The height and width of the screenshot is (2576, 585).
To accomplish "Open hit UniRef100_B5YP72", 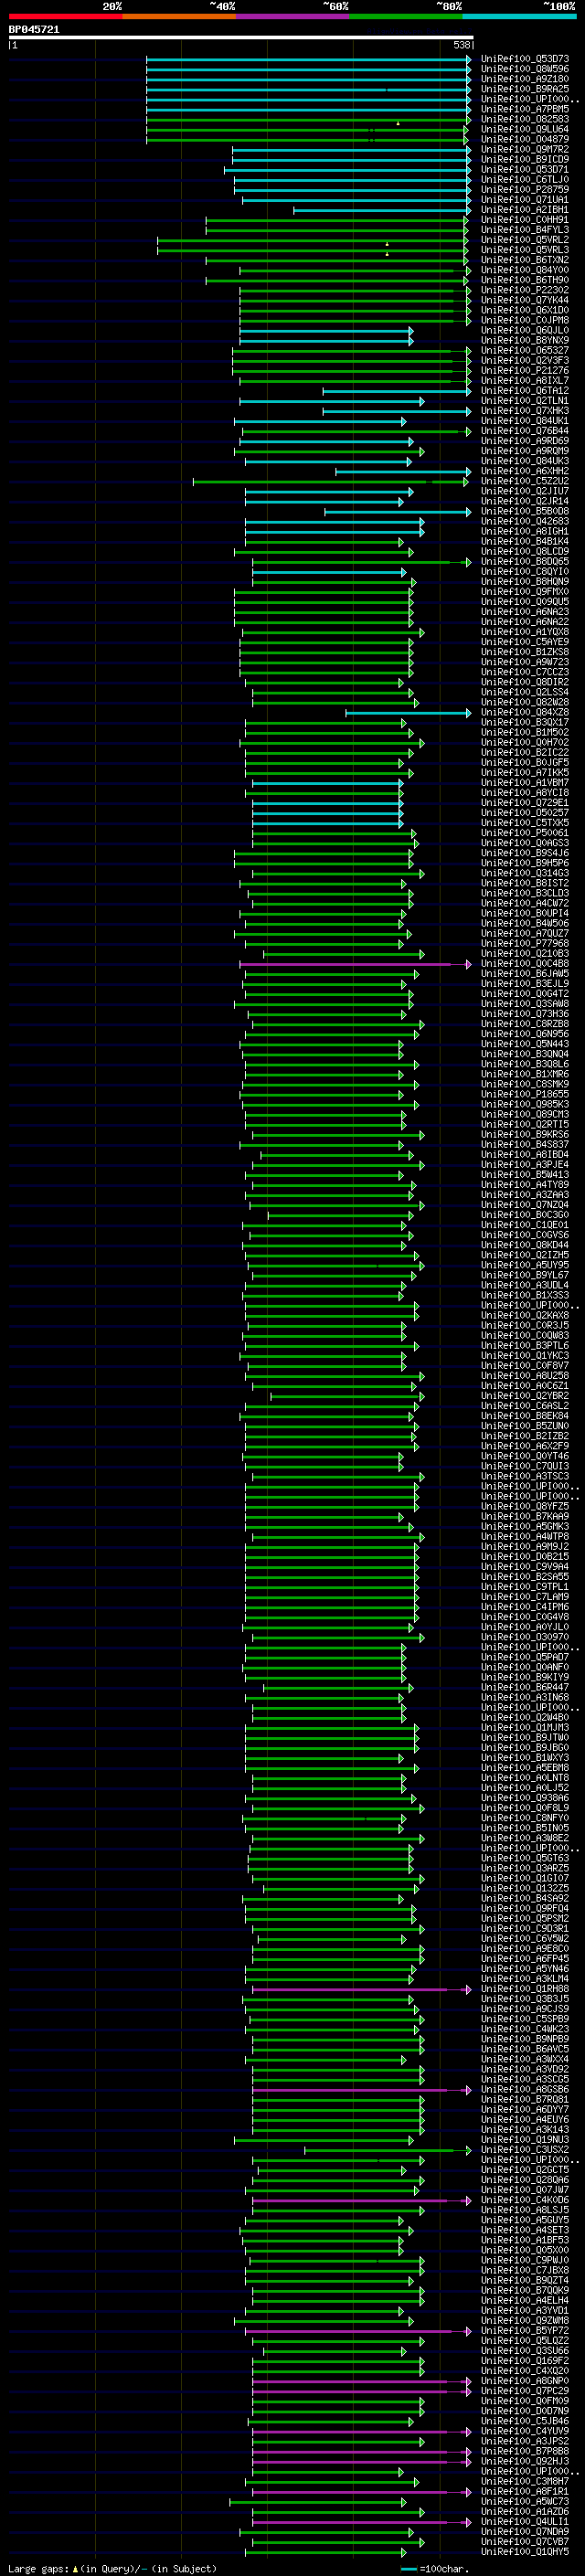I will (x=524, y=2330).
